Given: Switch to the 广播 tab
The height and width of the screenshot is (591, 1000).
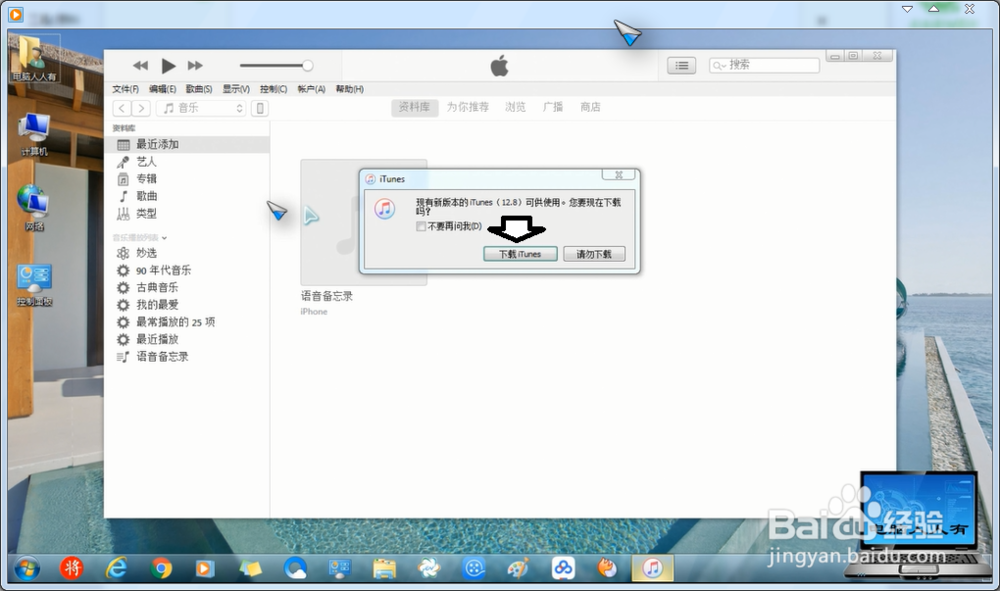Looking at the screenshot, I should click(553, 107).
